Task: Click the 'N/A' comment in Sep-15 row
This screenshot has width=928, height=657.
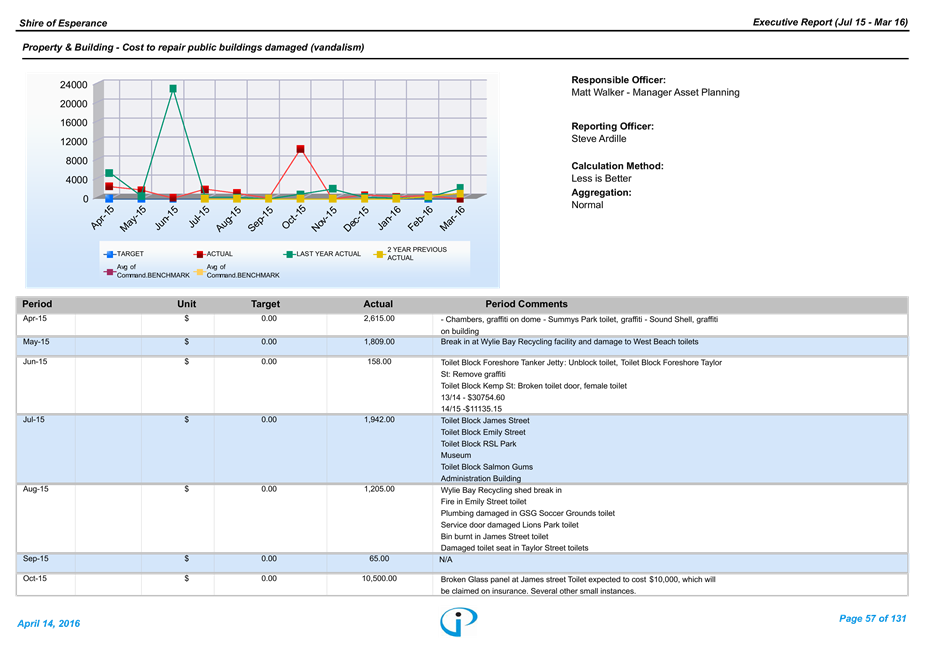Action: 446,559
